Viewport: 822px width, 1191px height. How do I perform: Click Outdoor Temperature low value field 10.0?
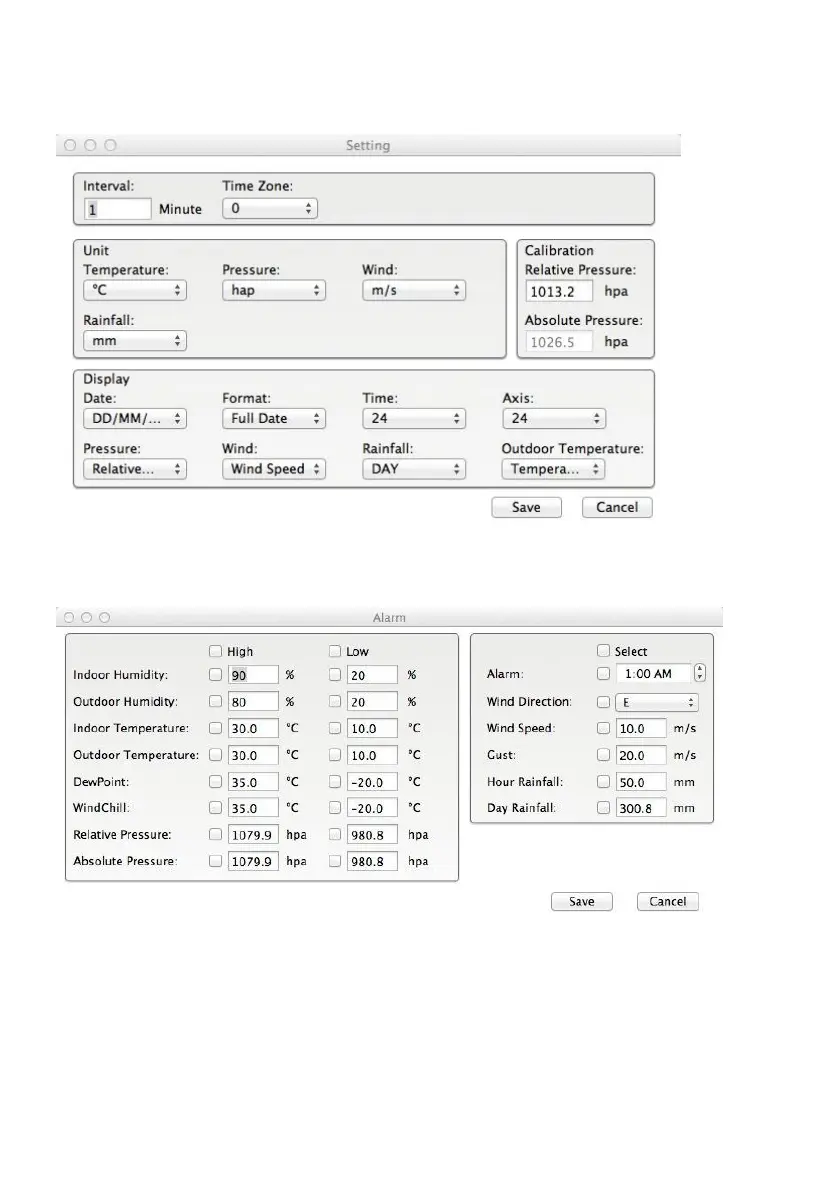click(x=372, y=756)
